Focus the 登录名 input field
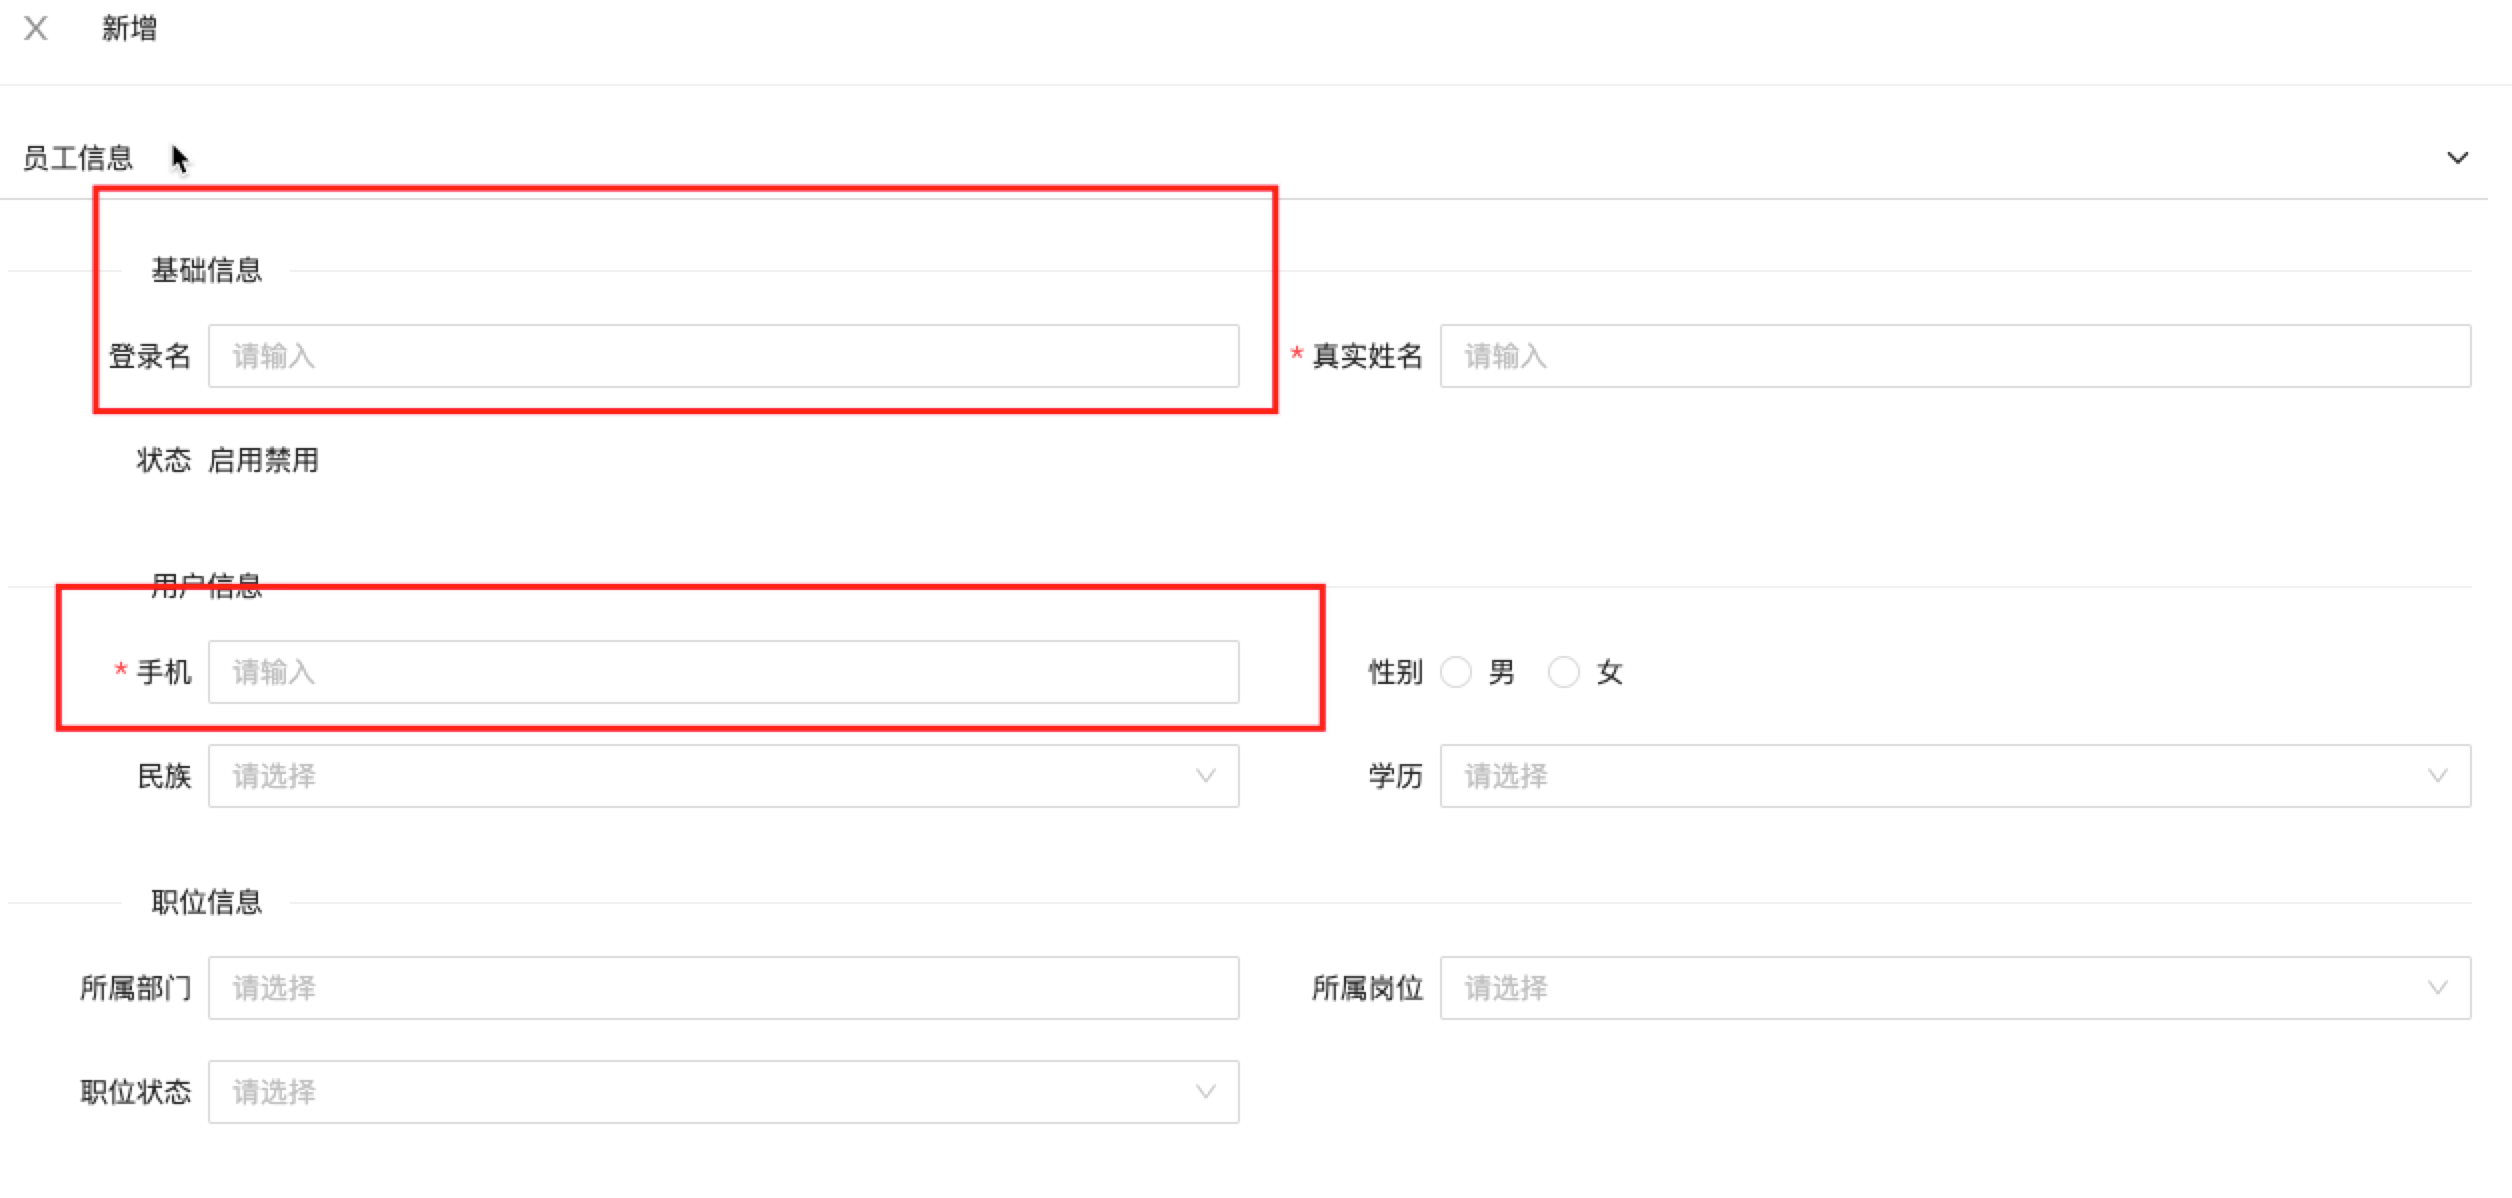The height and width of the screenshot is (1198, 2512). [x=722, y=356]
